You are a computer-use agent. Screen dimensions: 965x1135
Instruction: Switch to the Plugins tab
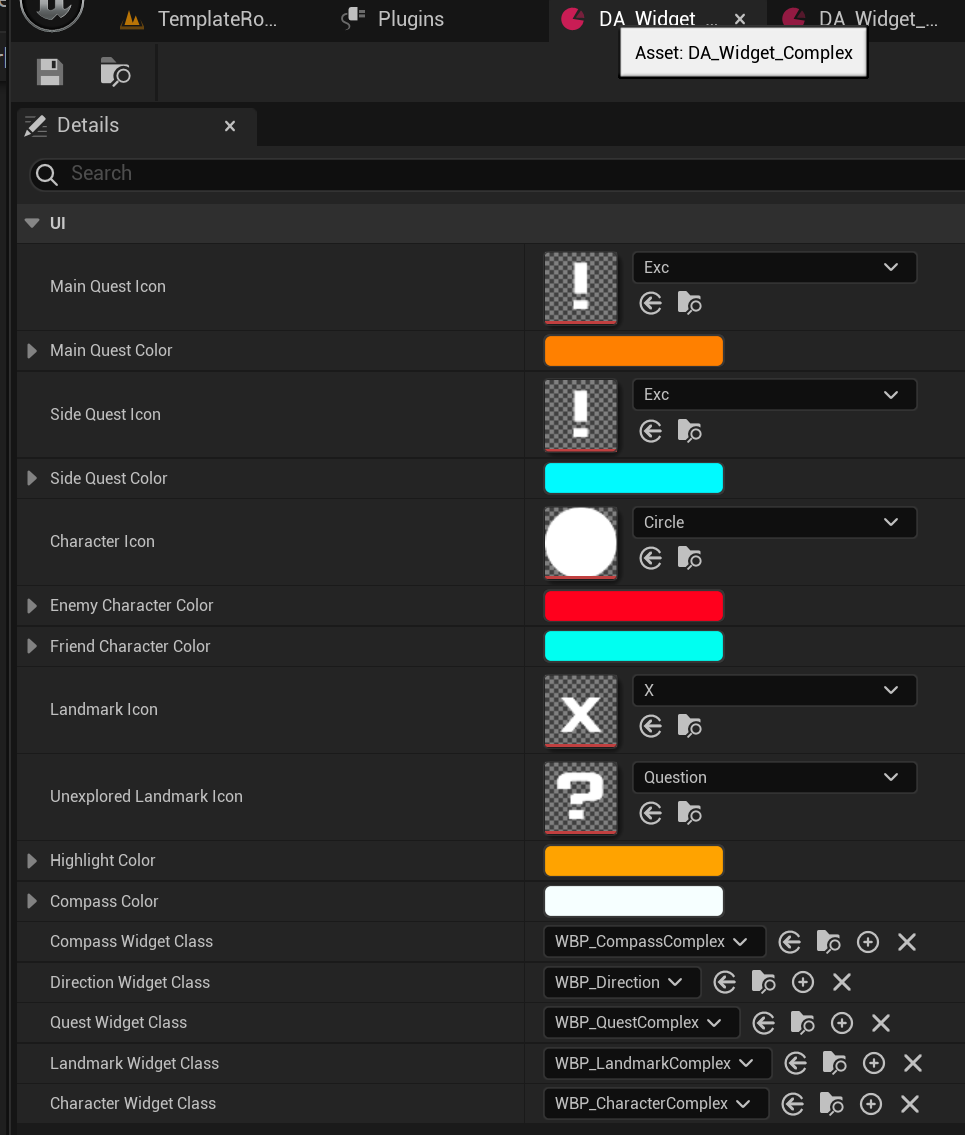coord(392,19)
